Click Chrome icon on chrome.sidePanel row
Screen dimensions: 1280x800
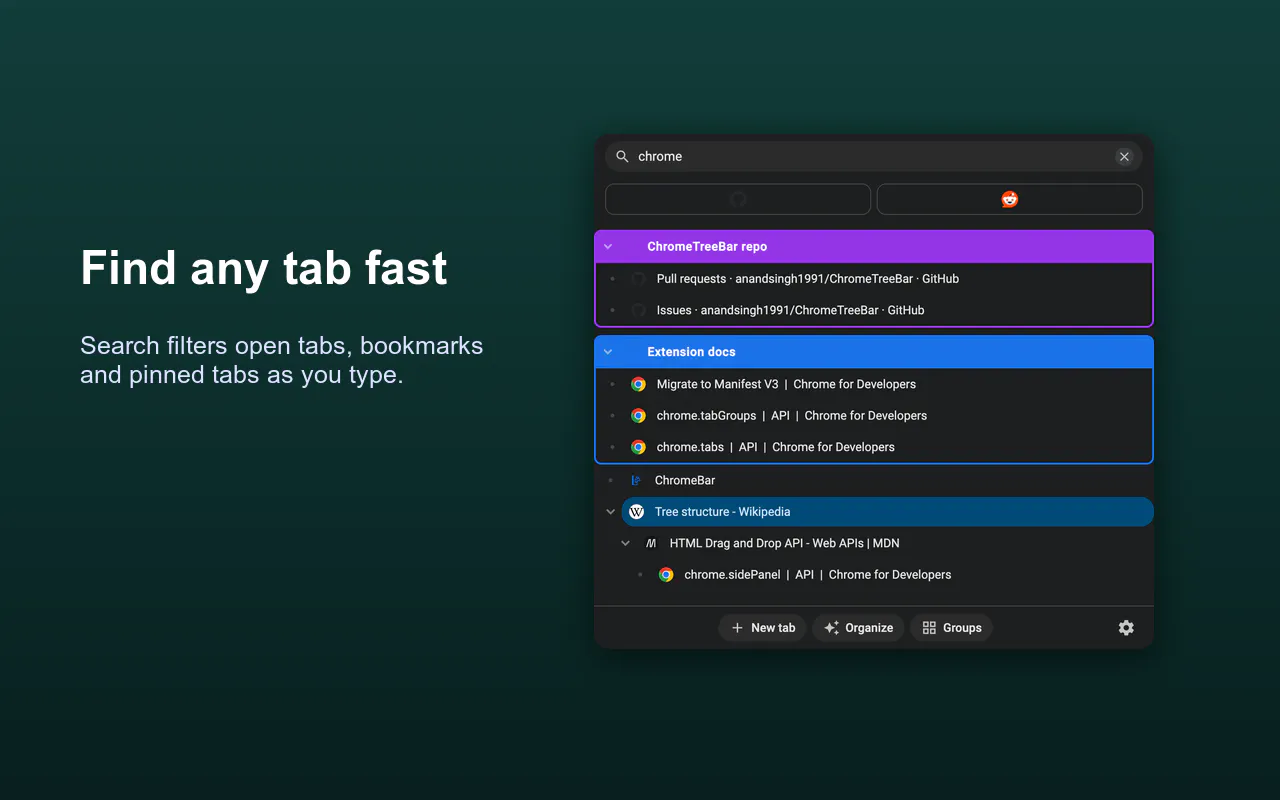click(x=666, y=575)
